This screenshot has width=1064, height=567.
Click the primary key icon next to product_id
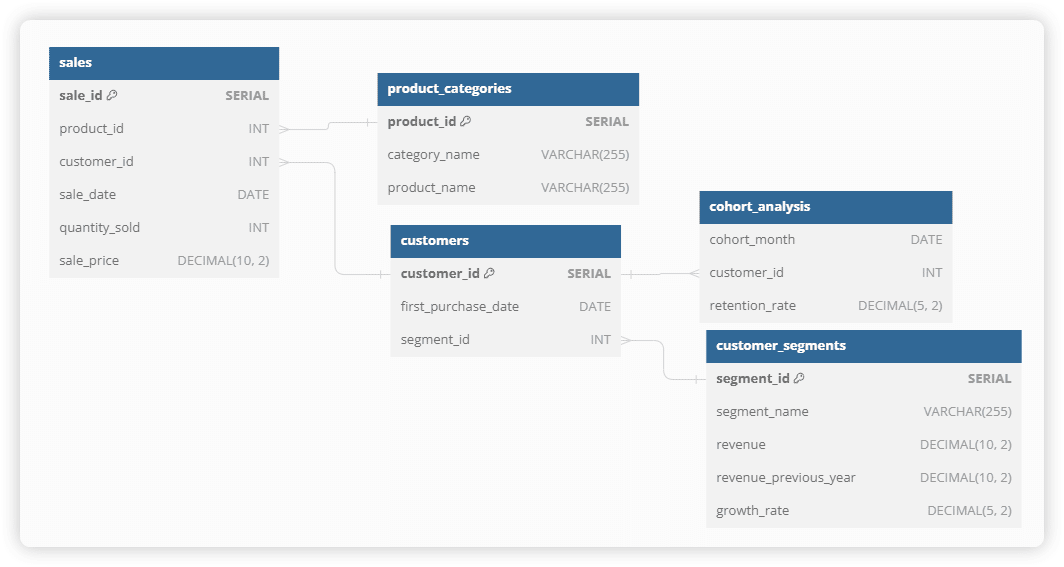(466, 121)
